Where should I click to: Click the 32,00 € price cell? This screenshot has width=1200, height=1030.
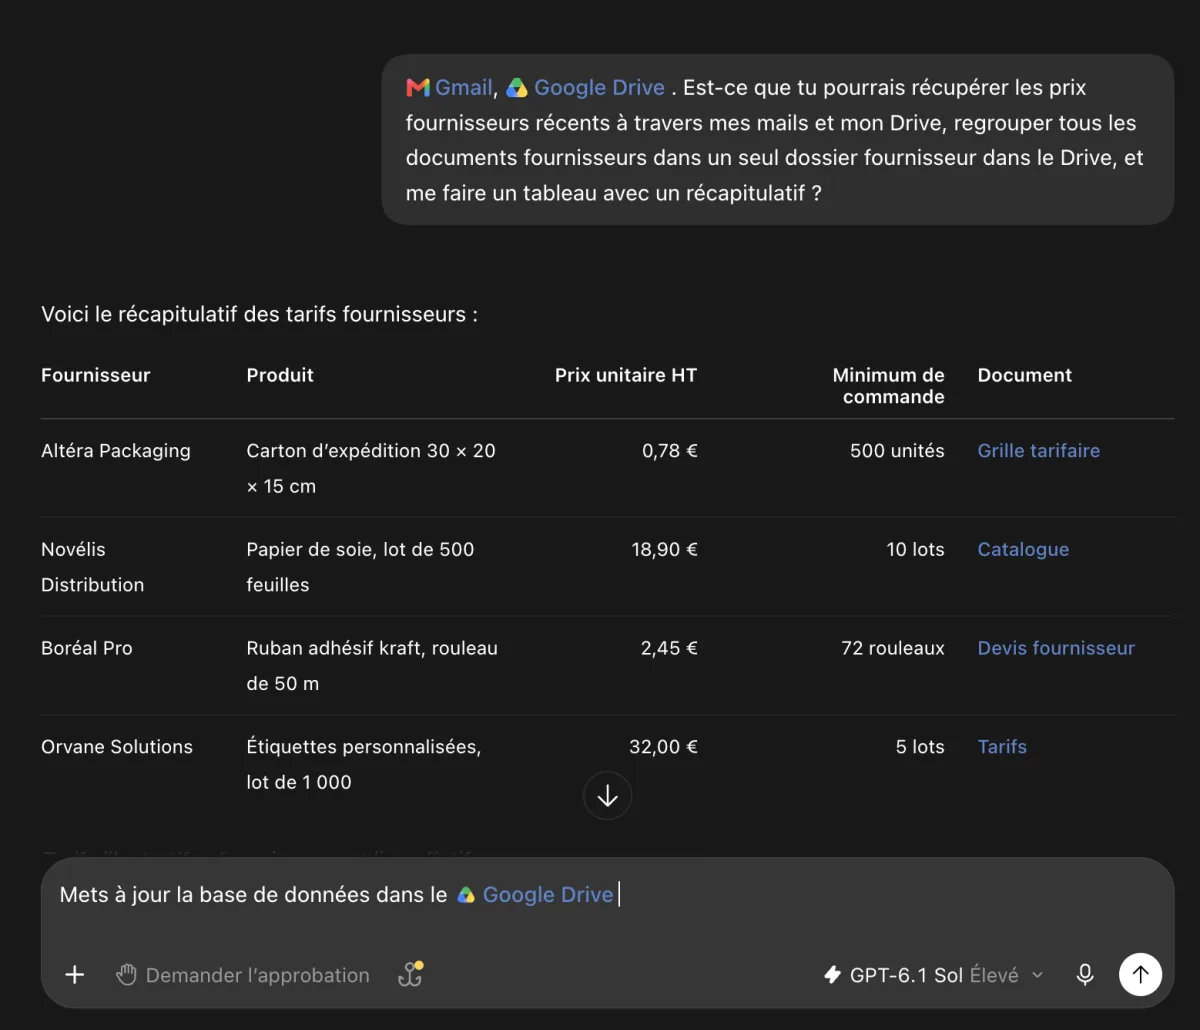tap(663, 747)
